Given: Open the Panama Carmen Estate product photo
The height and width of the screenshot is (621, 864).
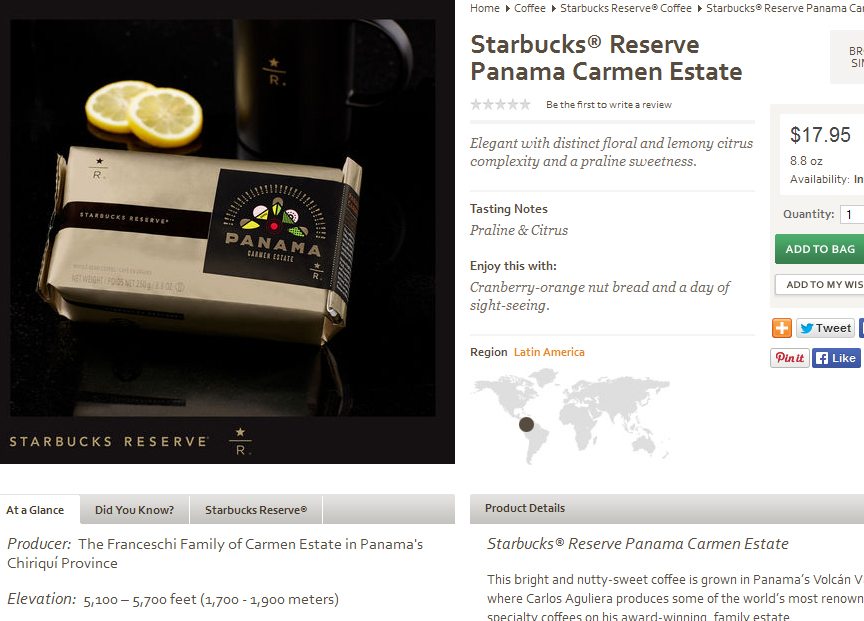Looking at the screenshot, I should pos(223,218).
